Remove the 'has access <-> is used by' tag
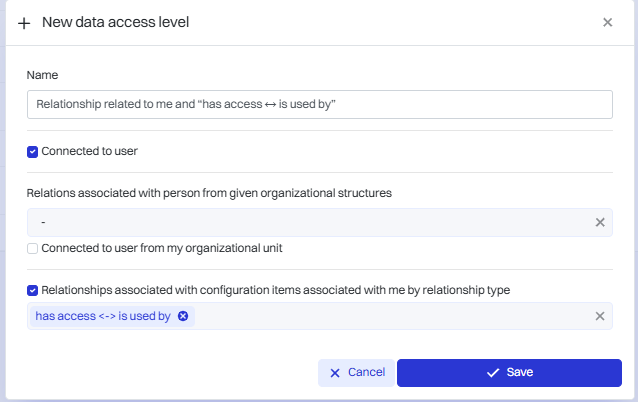The image size is (638, 402). click(182, 316)
